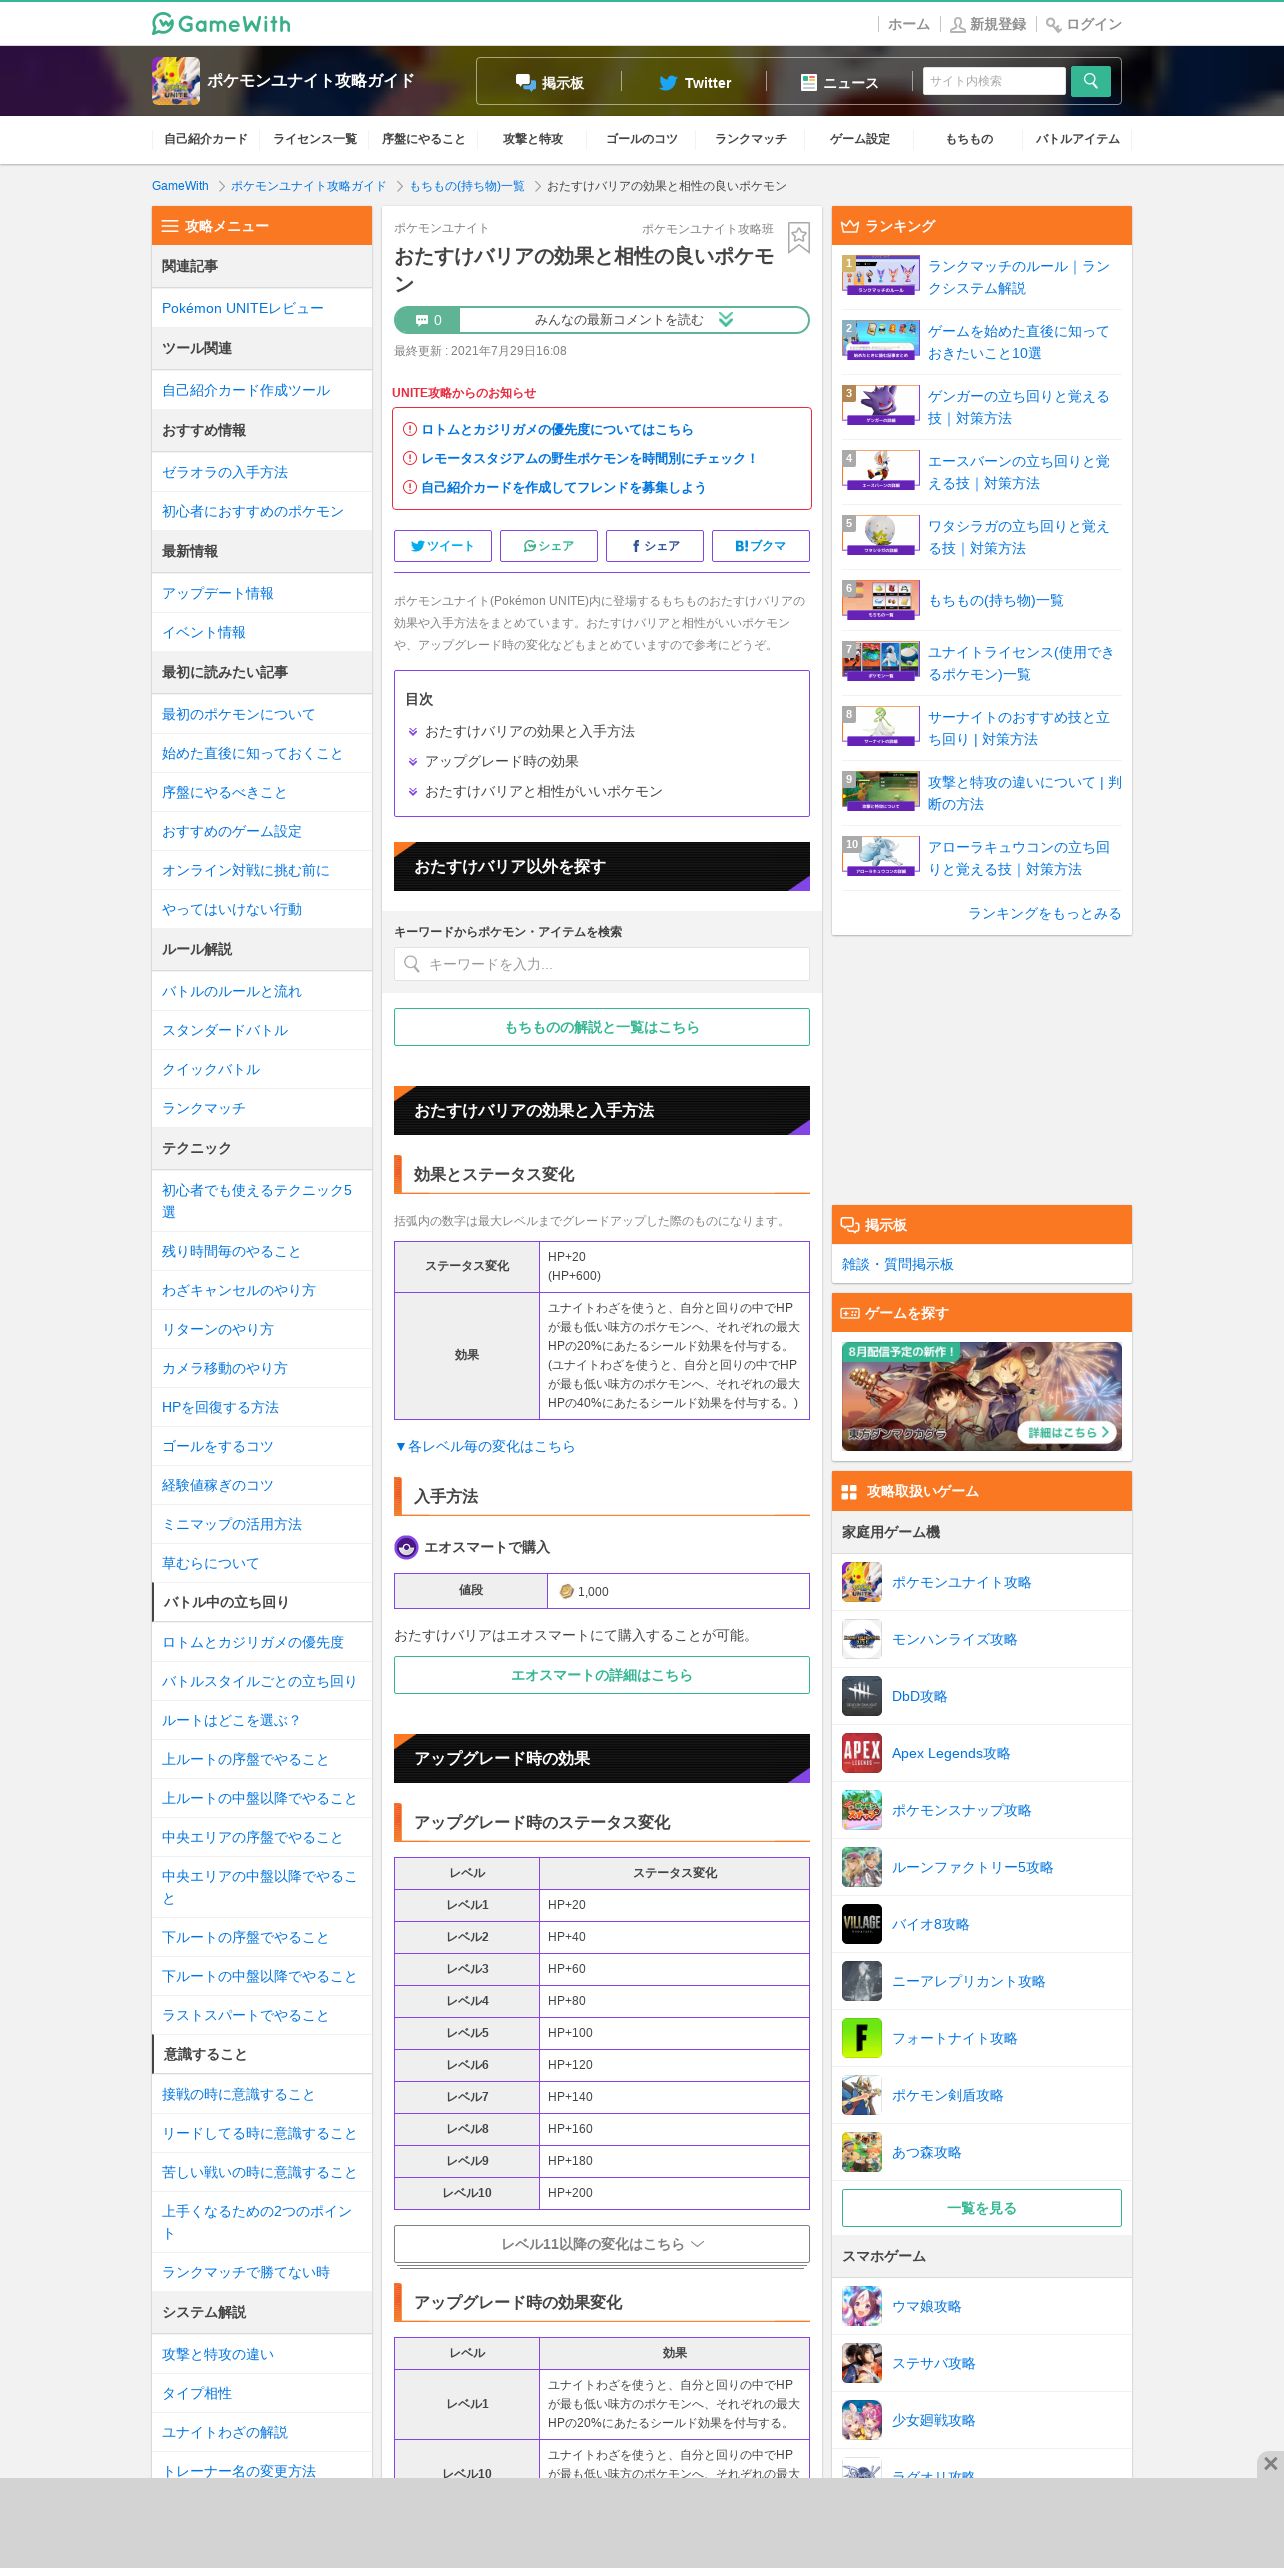The width and height of the screenshot is (1284, 2568).
Task: Click the エースバーン ranking thumbnail
Action: pos(881,471)
